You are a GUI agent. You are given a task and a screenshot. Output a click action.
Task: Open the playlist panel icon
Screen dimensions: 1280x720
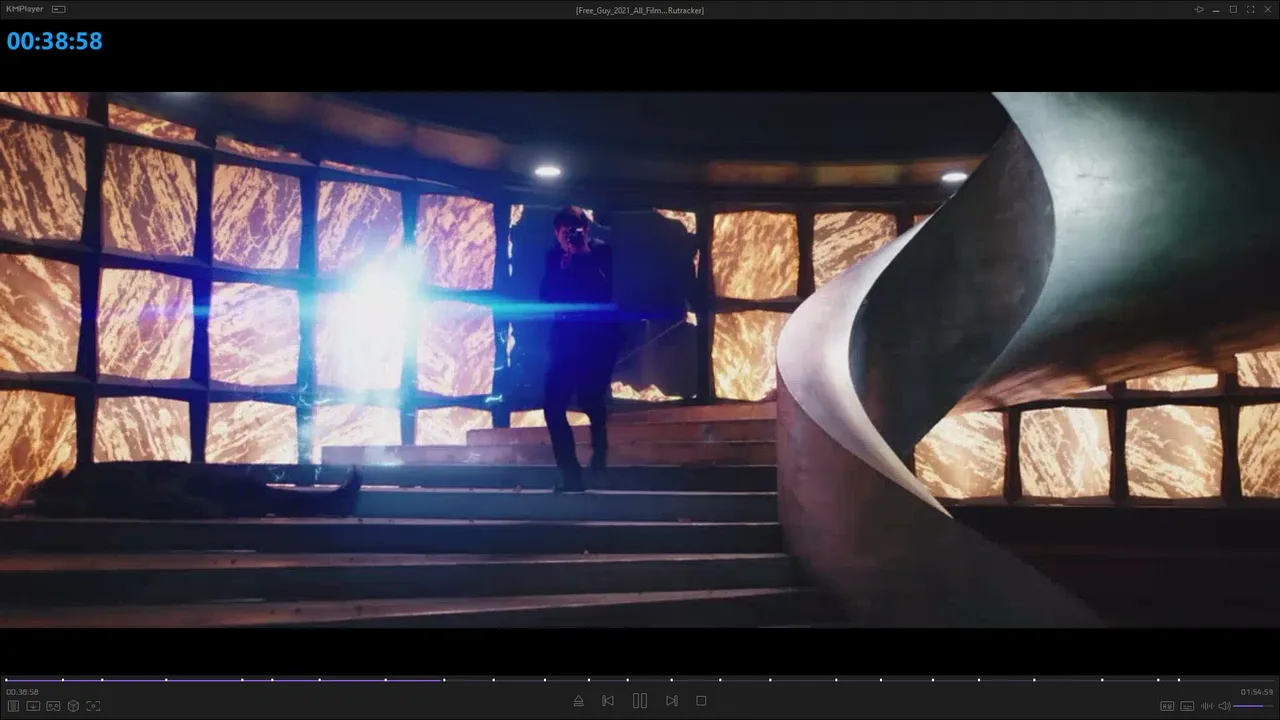point(14,706)
